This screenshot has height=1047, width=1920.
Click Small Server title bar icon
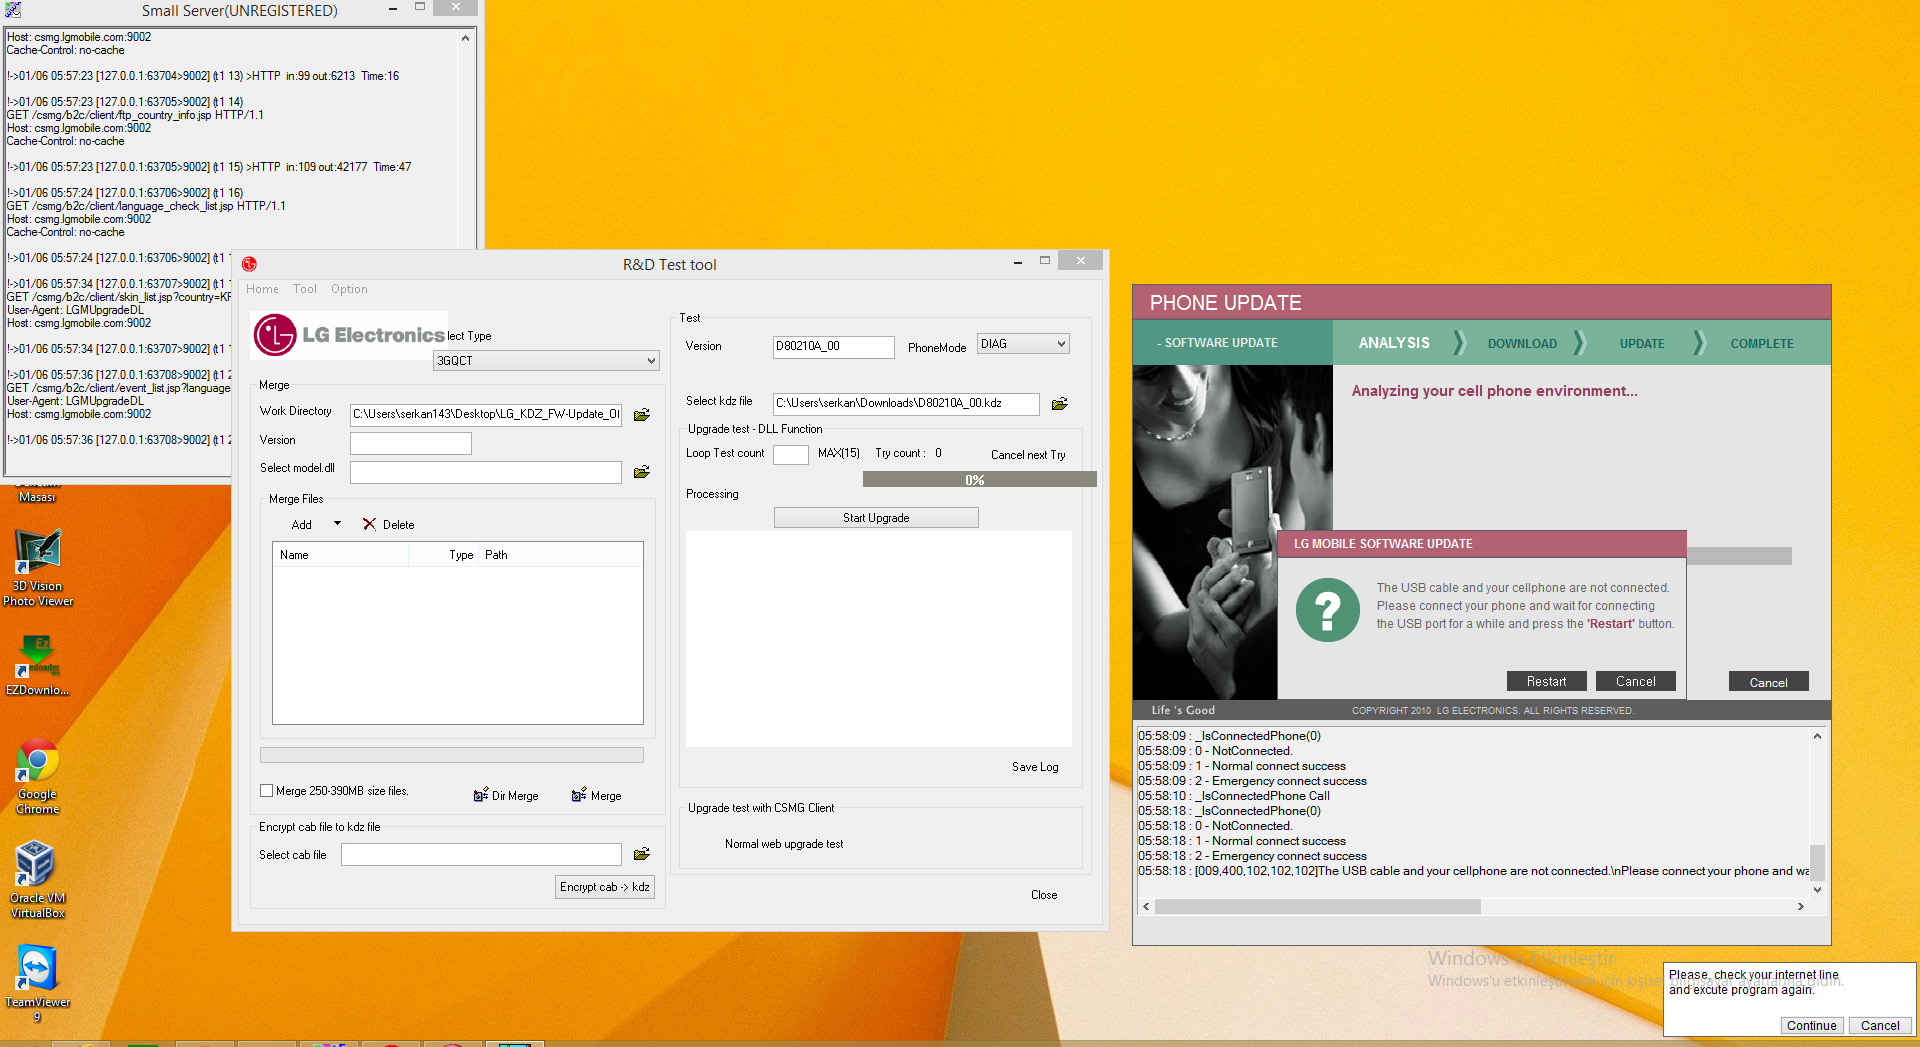click(x=12, y=10)
